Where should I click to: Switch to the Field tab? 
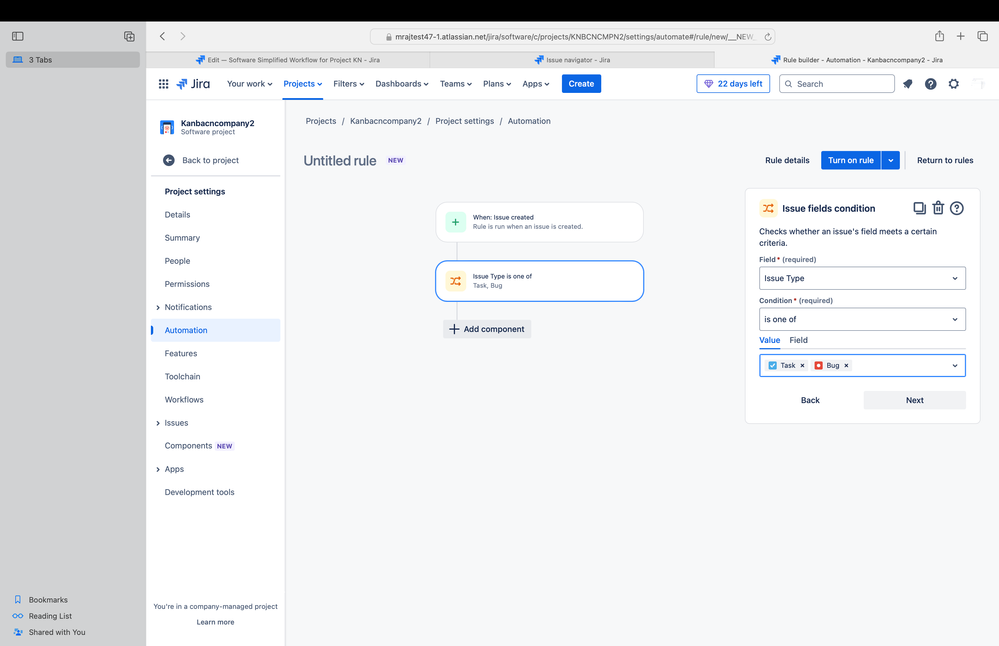coord(798,340)
